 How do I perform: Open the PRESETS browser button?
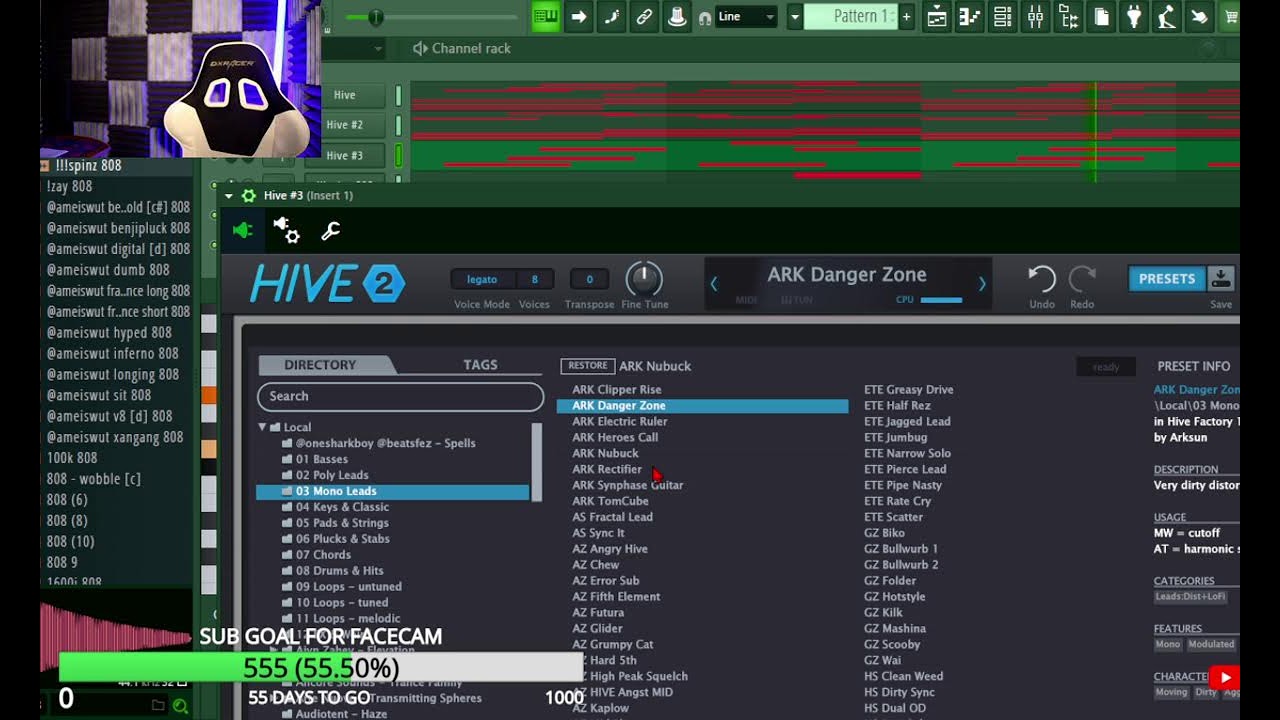click(x=1166, y=279)
